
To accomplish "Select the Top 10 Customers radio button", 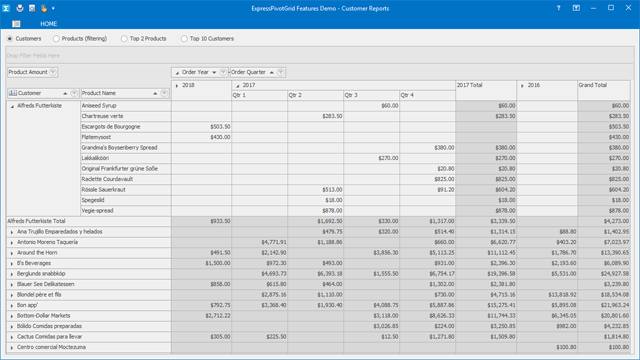I will [184, 39].
